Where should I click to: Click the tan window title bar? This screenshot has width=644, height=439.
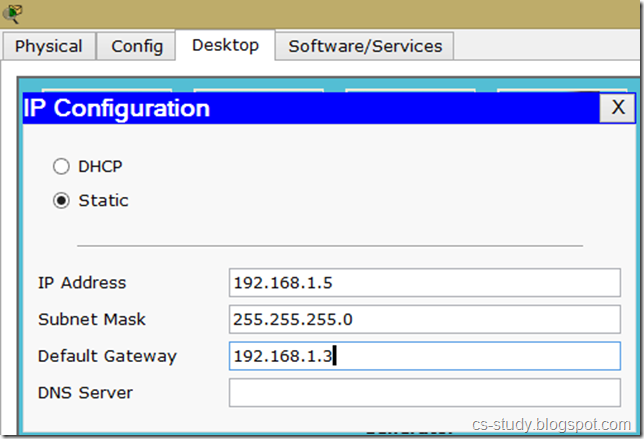(330, 13)
